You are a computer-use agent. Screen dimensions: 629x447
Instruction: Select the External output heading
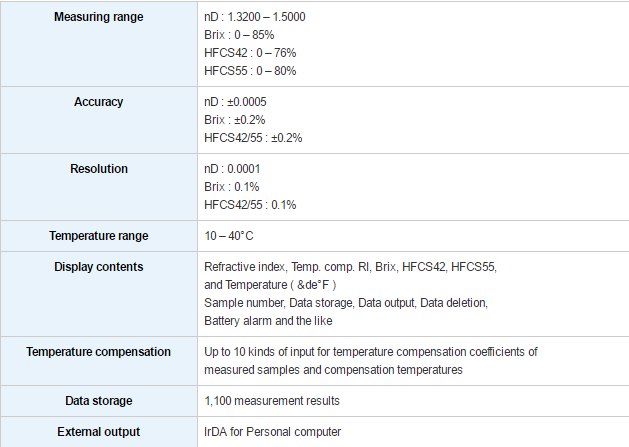pyautogui.click(x=99, y=432)
